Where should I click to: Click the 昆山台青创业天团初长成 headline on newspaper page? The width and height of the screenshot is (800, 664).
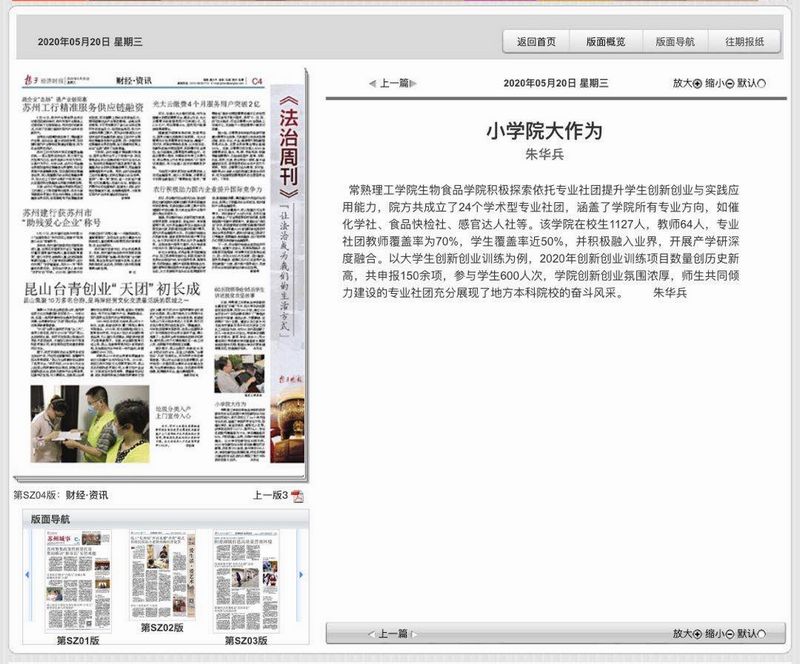[x=112, y=289]
